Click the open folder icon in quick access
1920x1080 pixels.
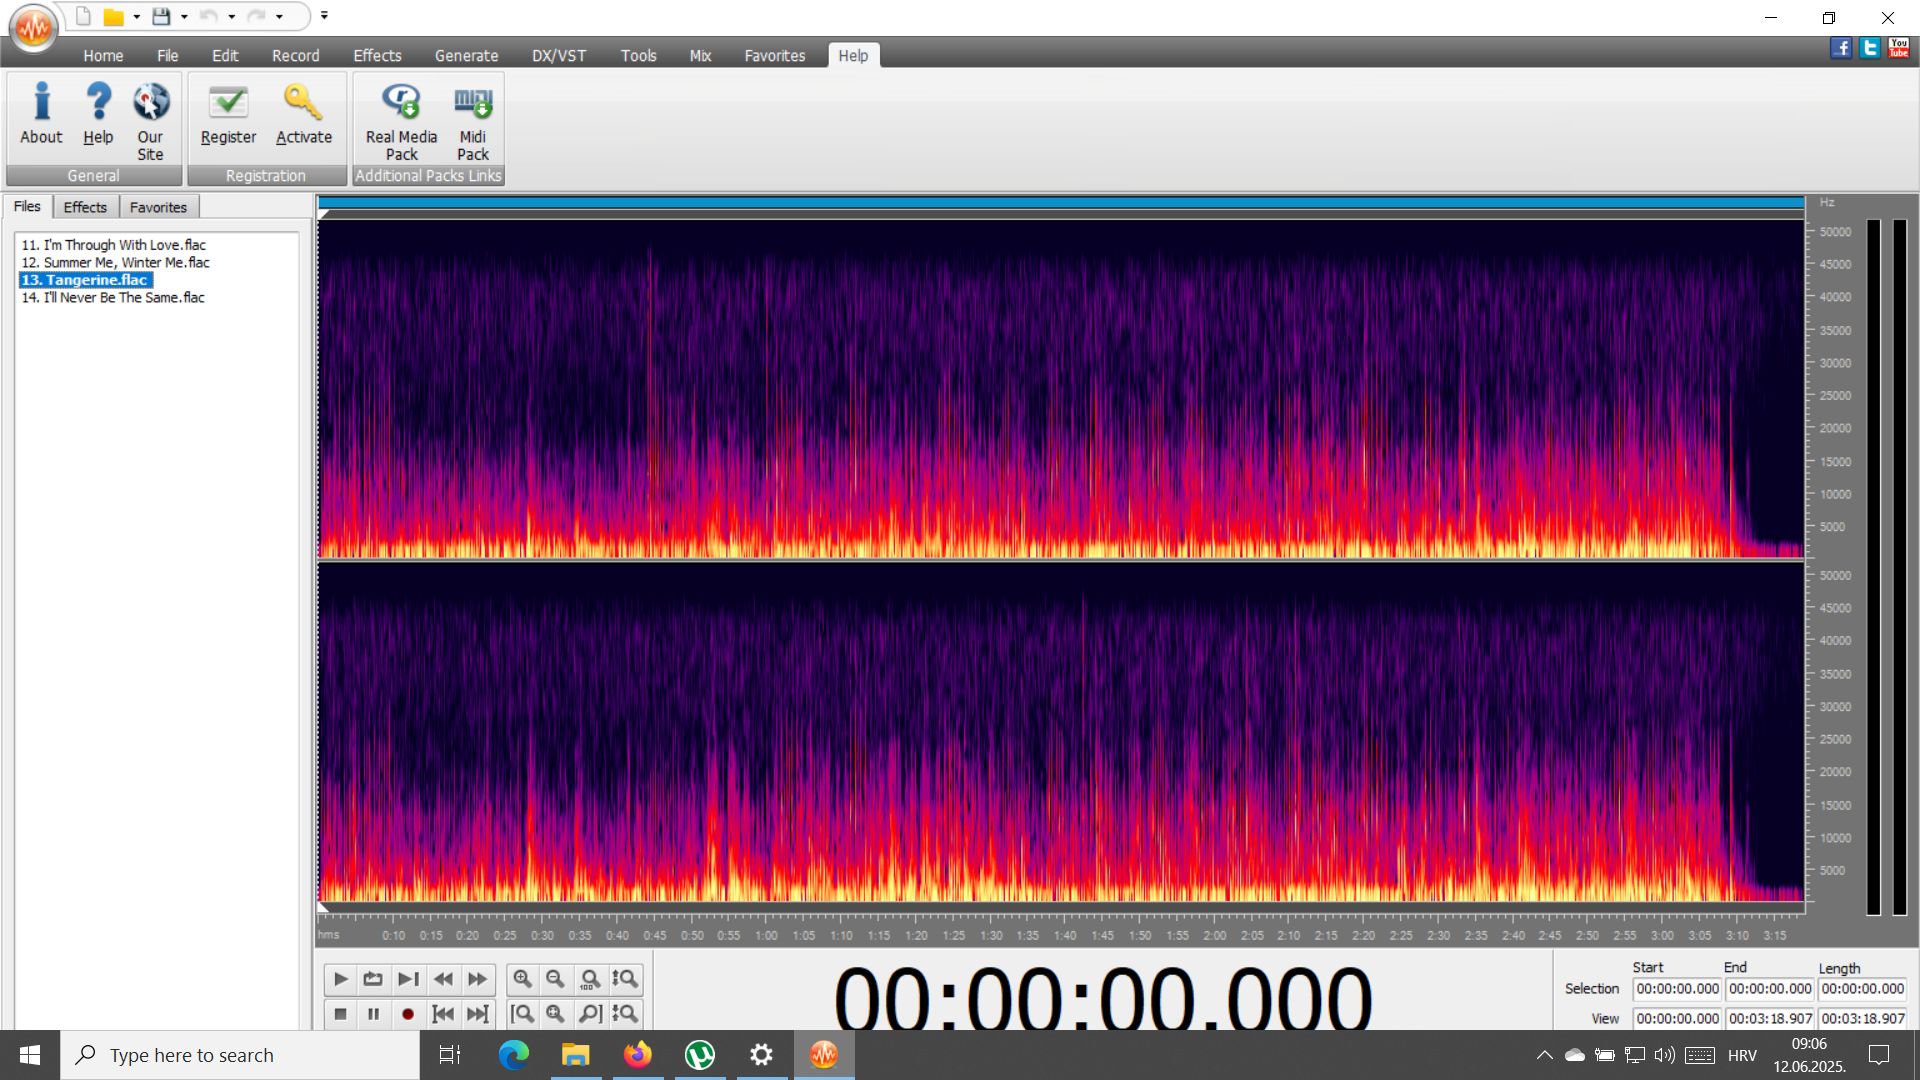point(114,16)
